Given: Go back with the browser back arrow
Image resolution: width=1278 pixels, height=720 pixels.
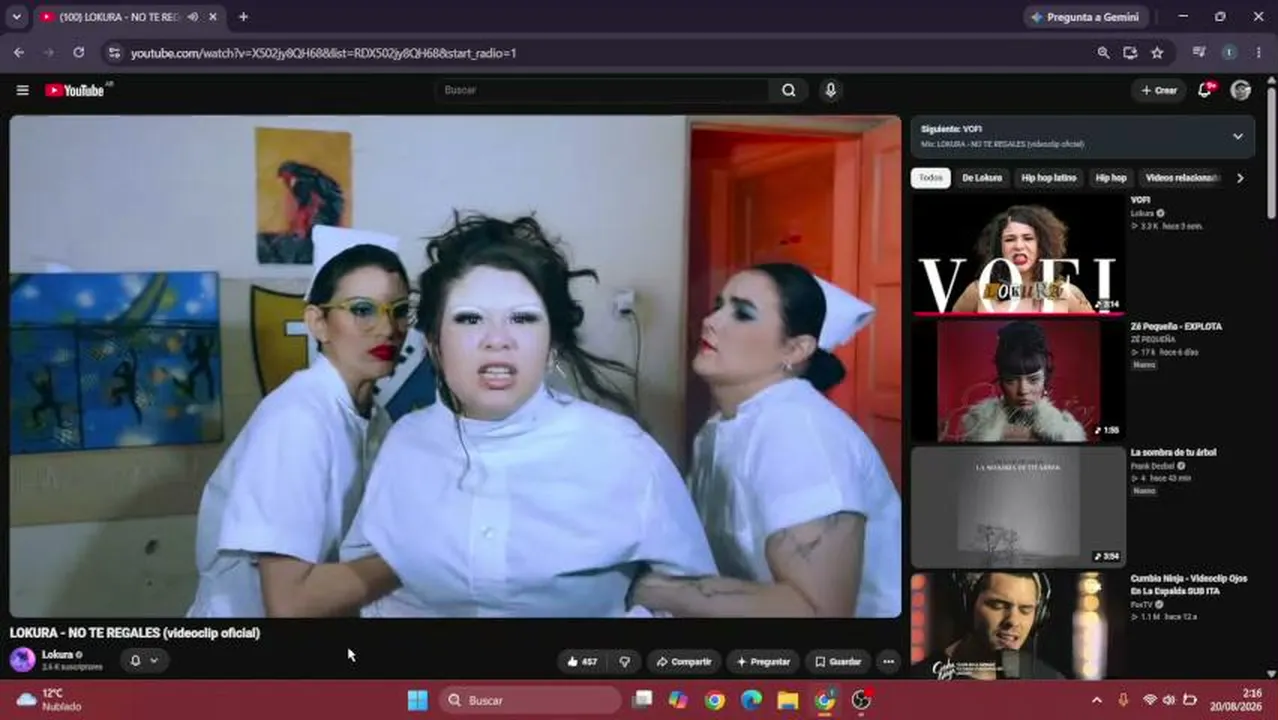Looking at the screenshot, I should click(x=18, y=53).
